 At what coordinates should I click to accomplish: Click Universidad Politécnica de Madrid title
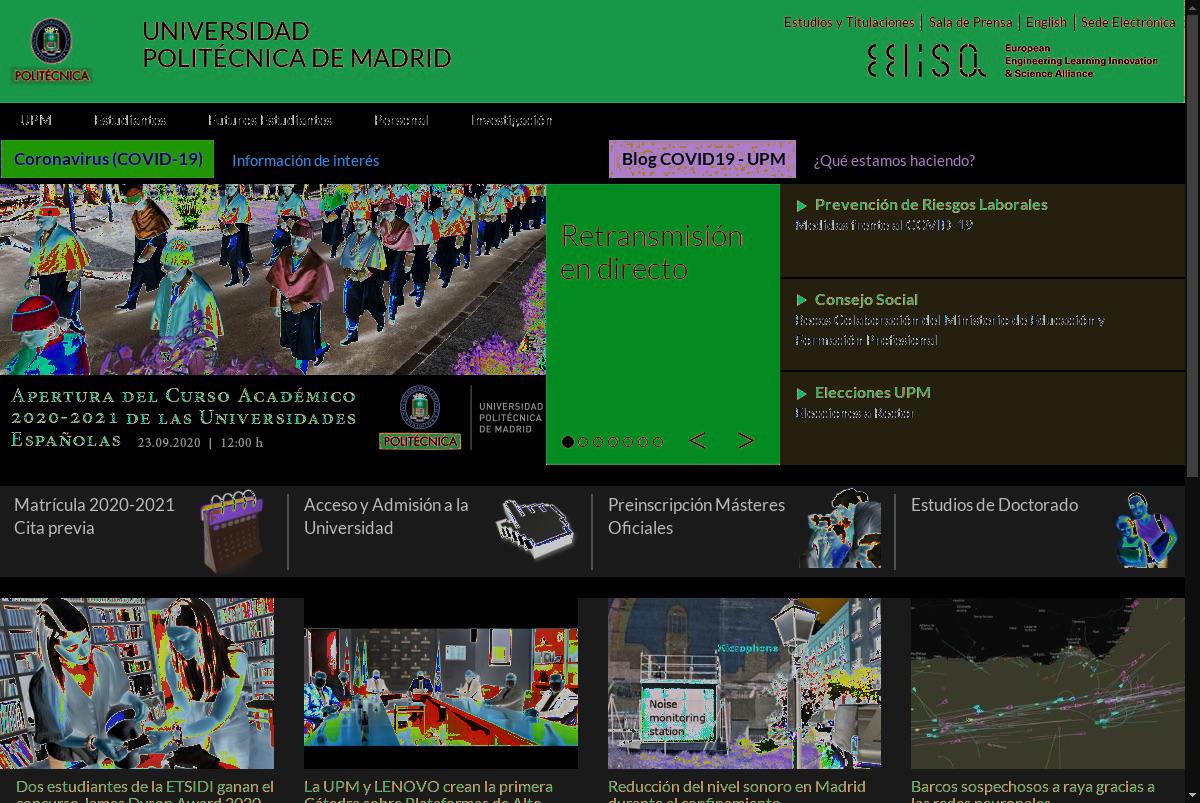297,45
